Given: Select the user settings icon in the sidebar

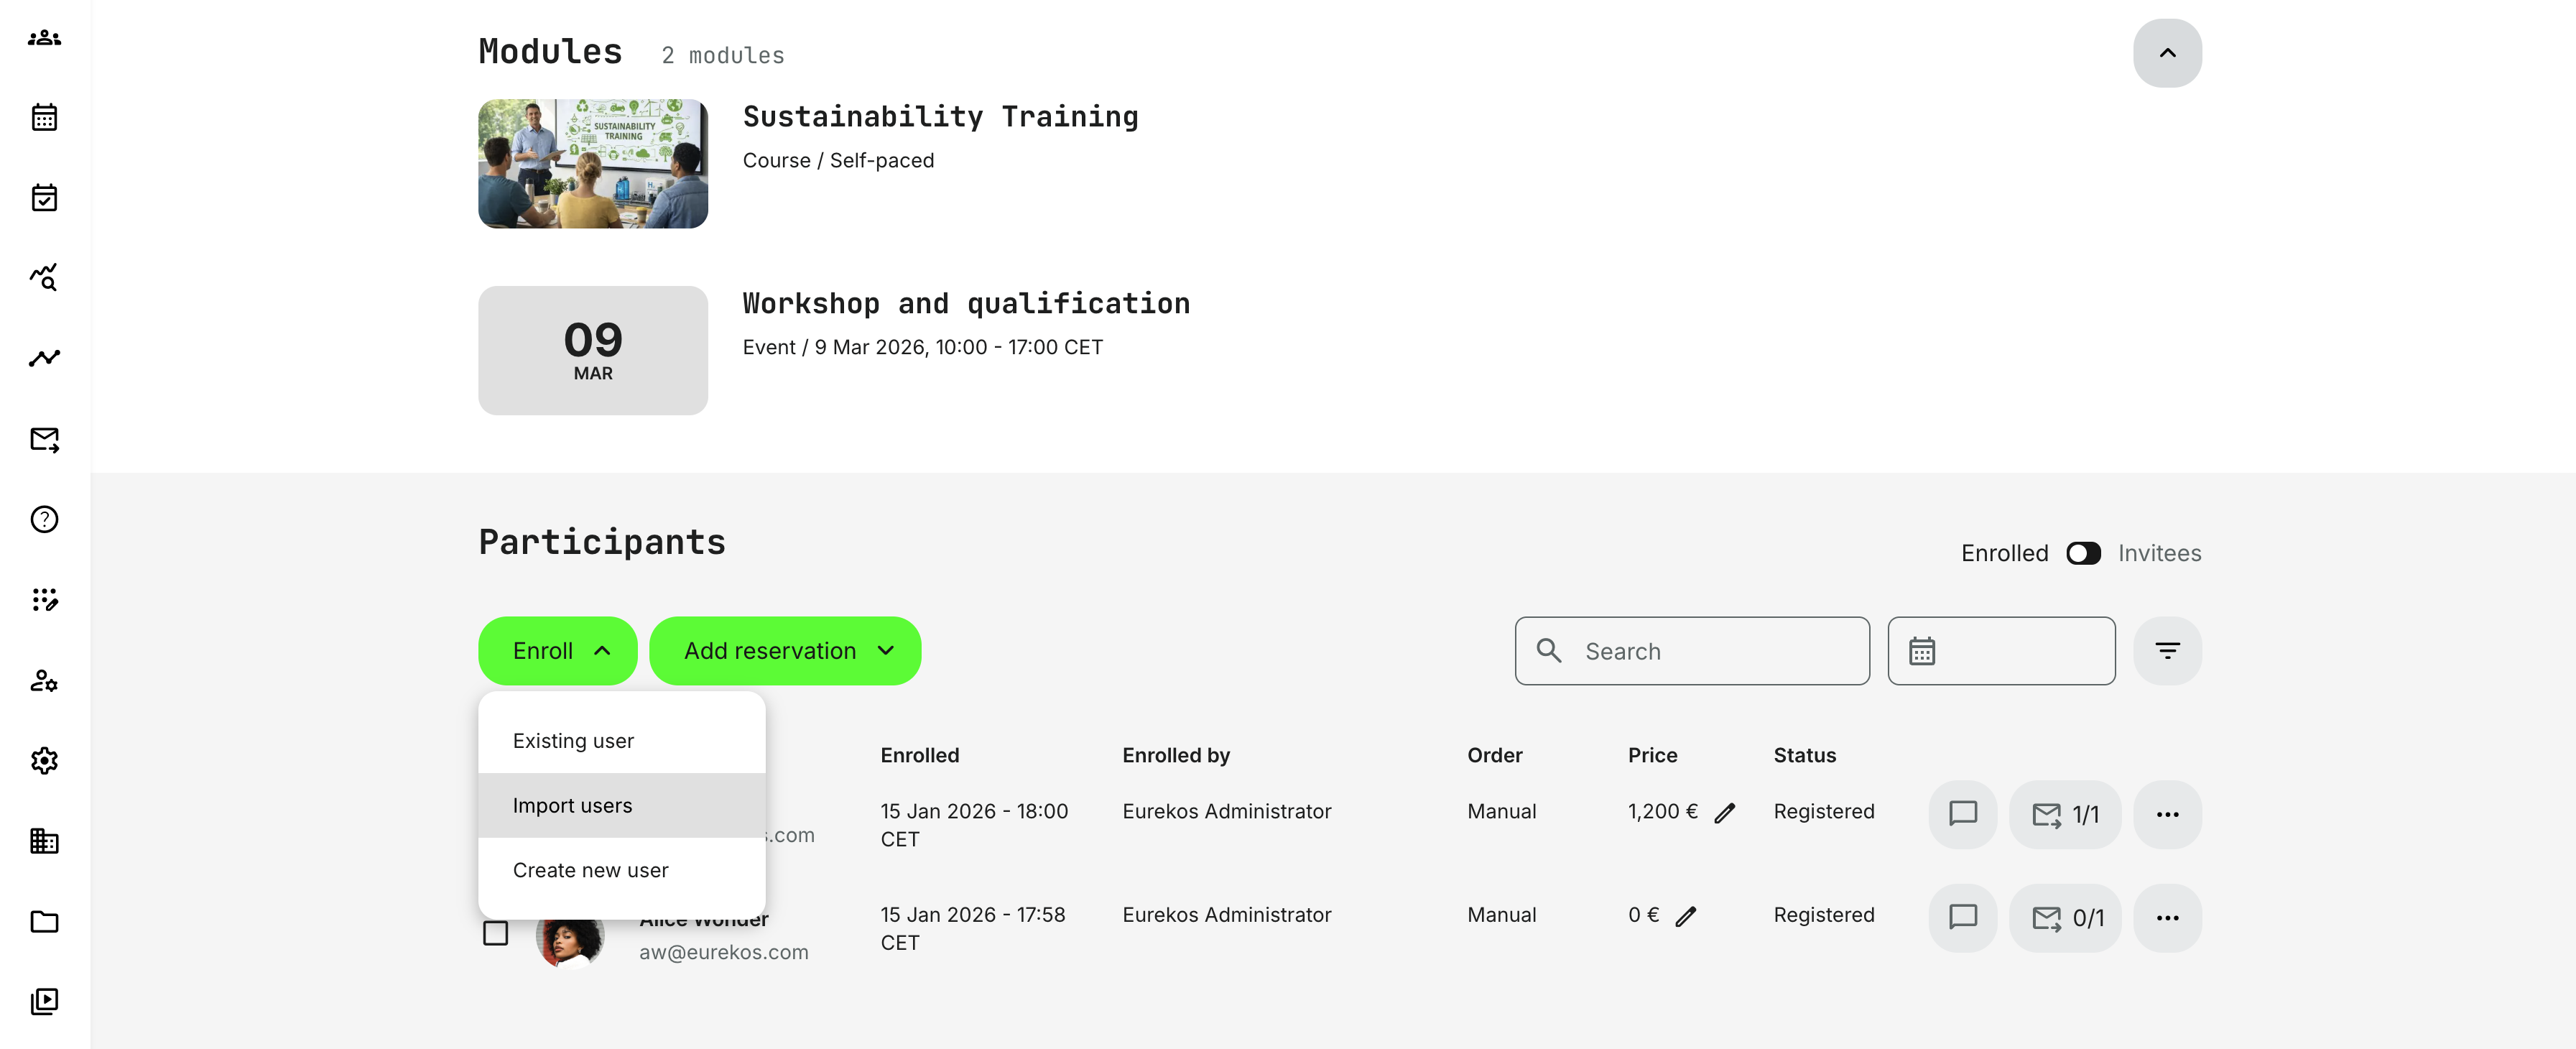Looking at the screenshot, I should point(44,682).
